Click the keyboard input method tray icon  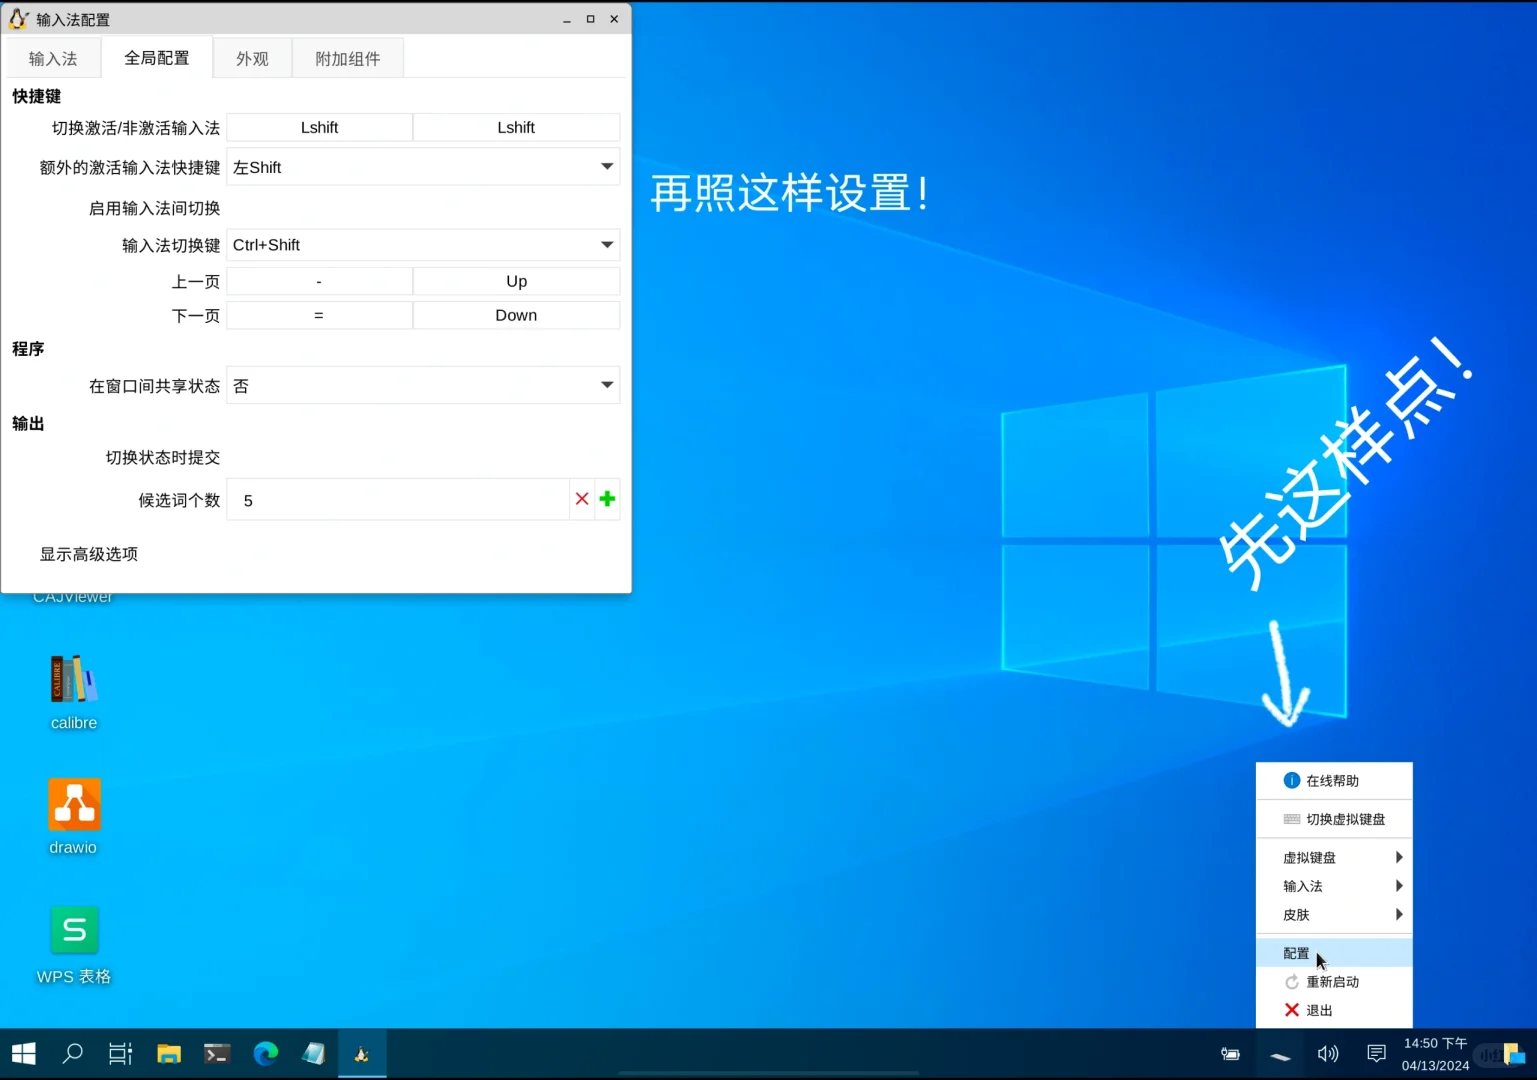click(x=1280, y=1054)
